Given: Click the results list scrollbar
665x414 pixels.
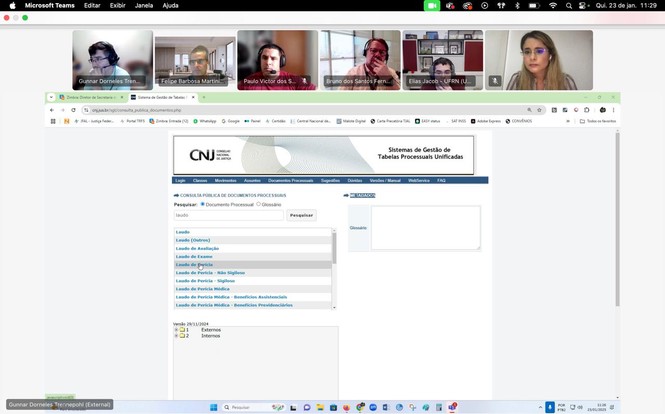Looking at the screenshot, I should coord(334,250).
